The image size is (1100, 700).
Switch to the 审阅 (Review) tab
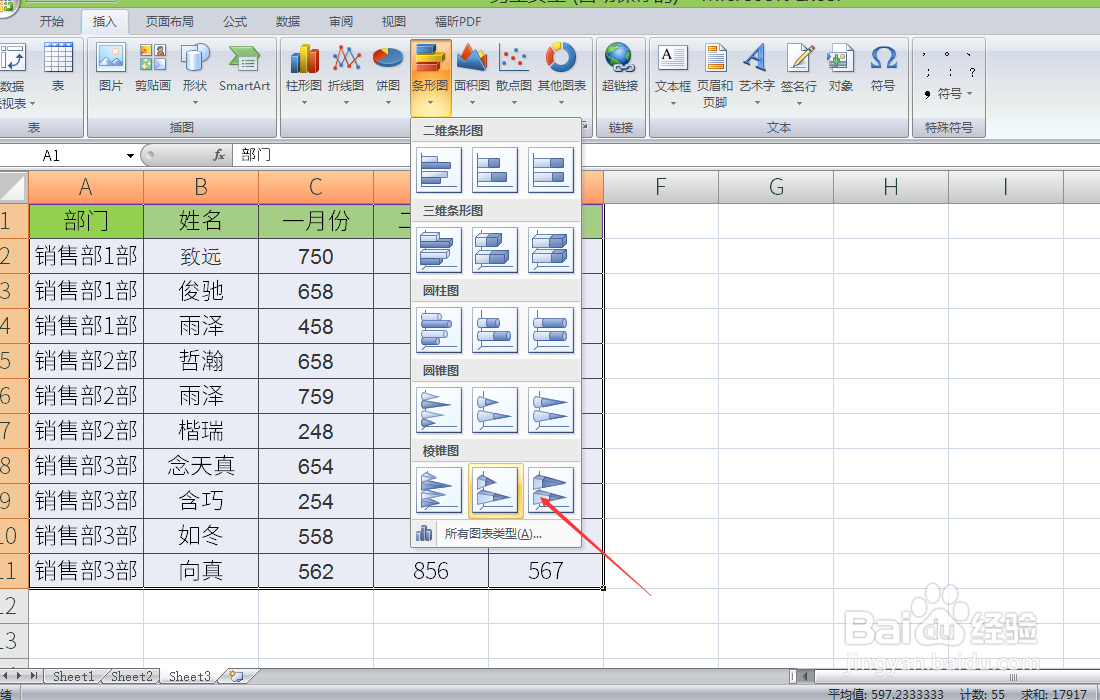(341, 22)
